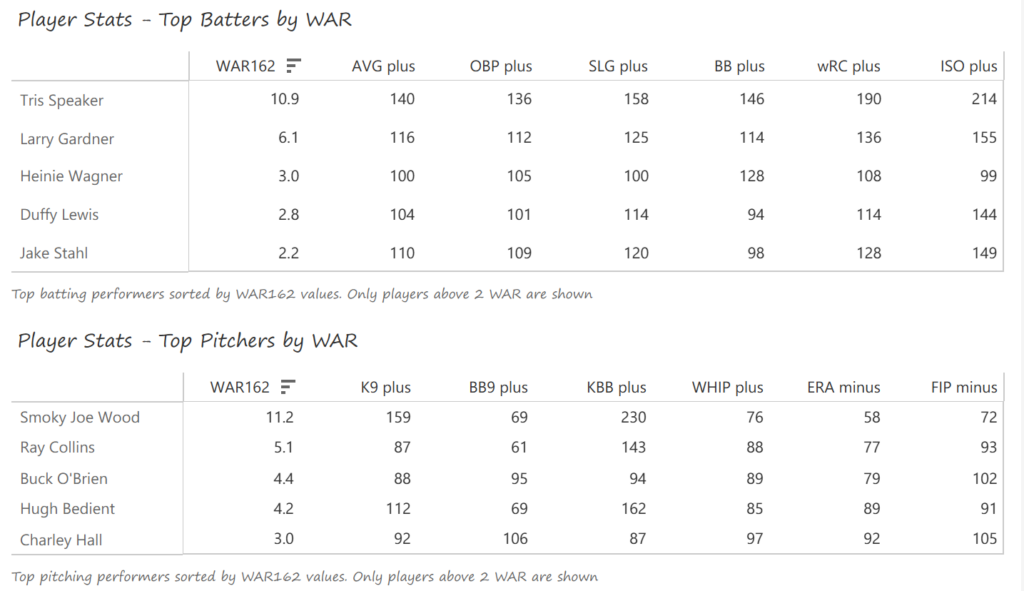Sort pitchers by BB9 plus
The image size is (1024, 591).
(498, 388)
